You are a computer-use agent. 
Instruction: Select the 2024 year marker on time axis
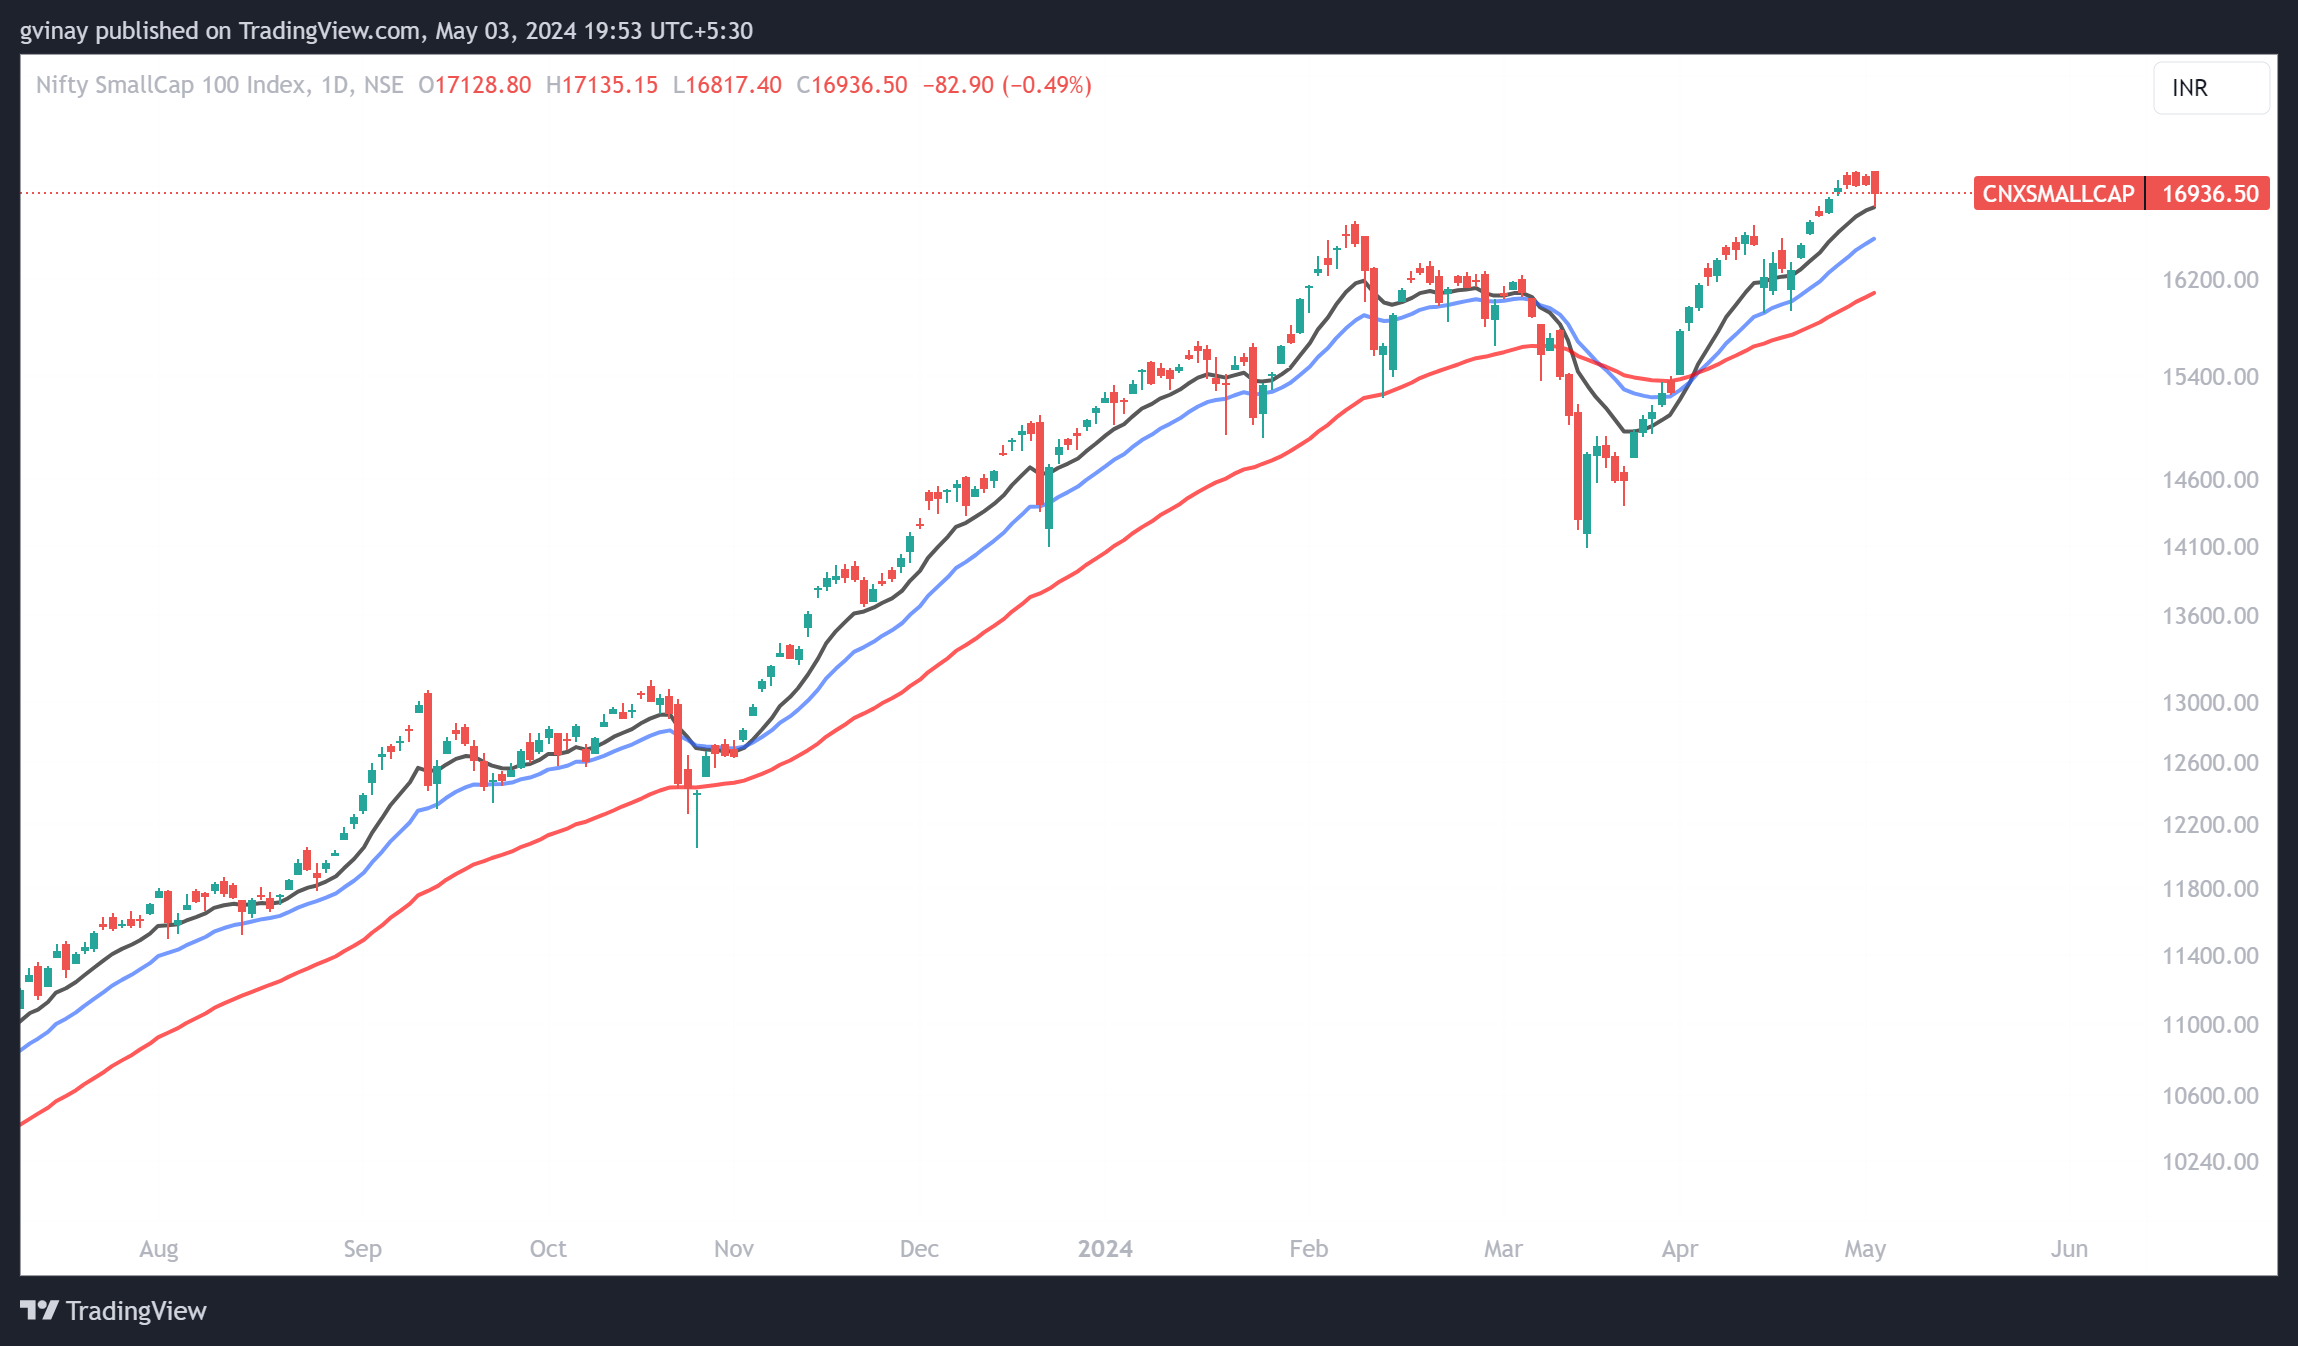click(x=1105, y=1248)
